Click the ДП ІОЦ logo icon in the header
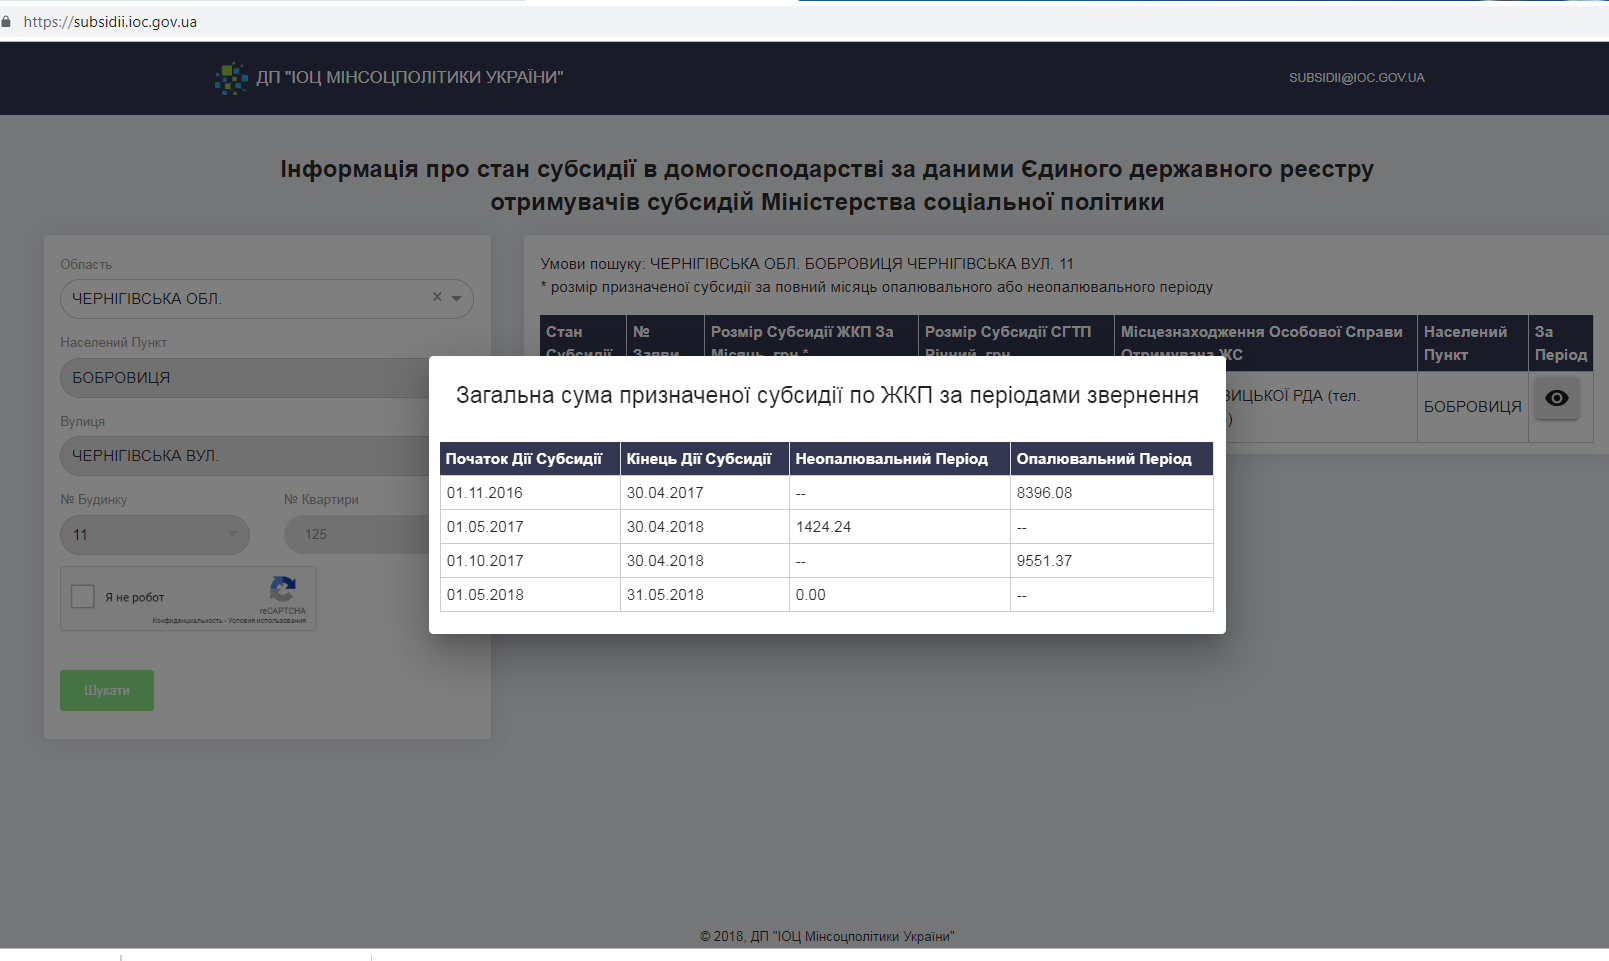This screenshot has height=961, width=1609. [231, 78]
